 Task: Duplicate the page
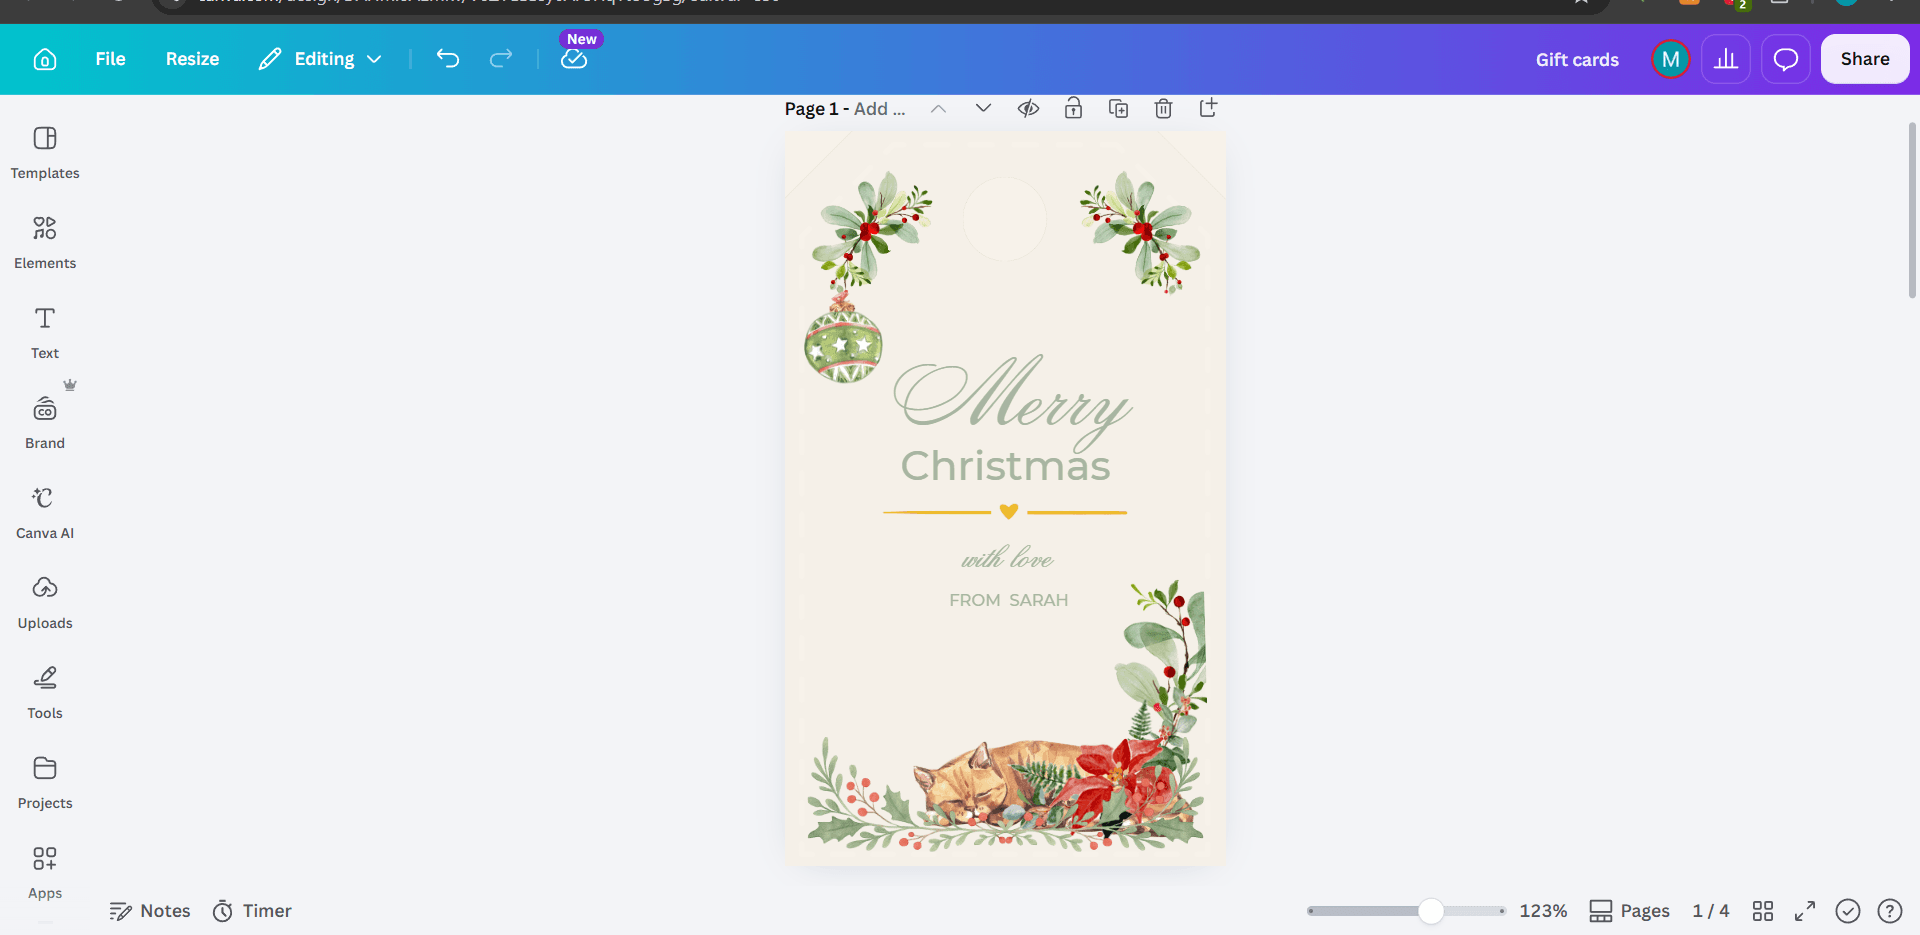coord(1118,109)
